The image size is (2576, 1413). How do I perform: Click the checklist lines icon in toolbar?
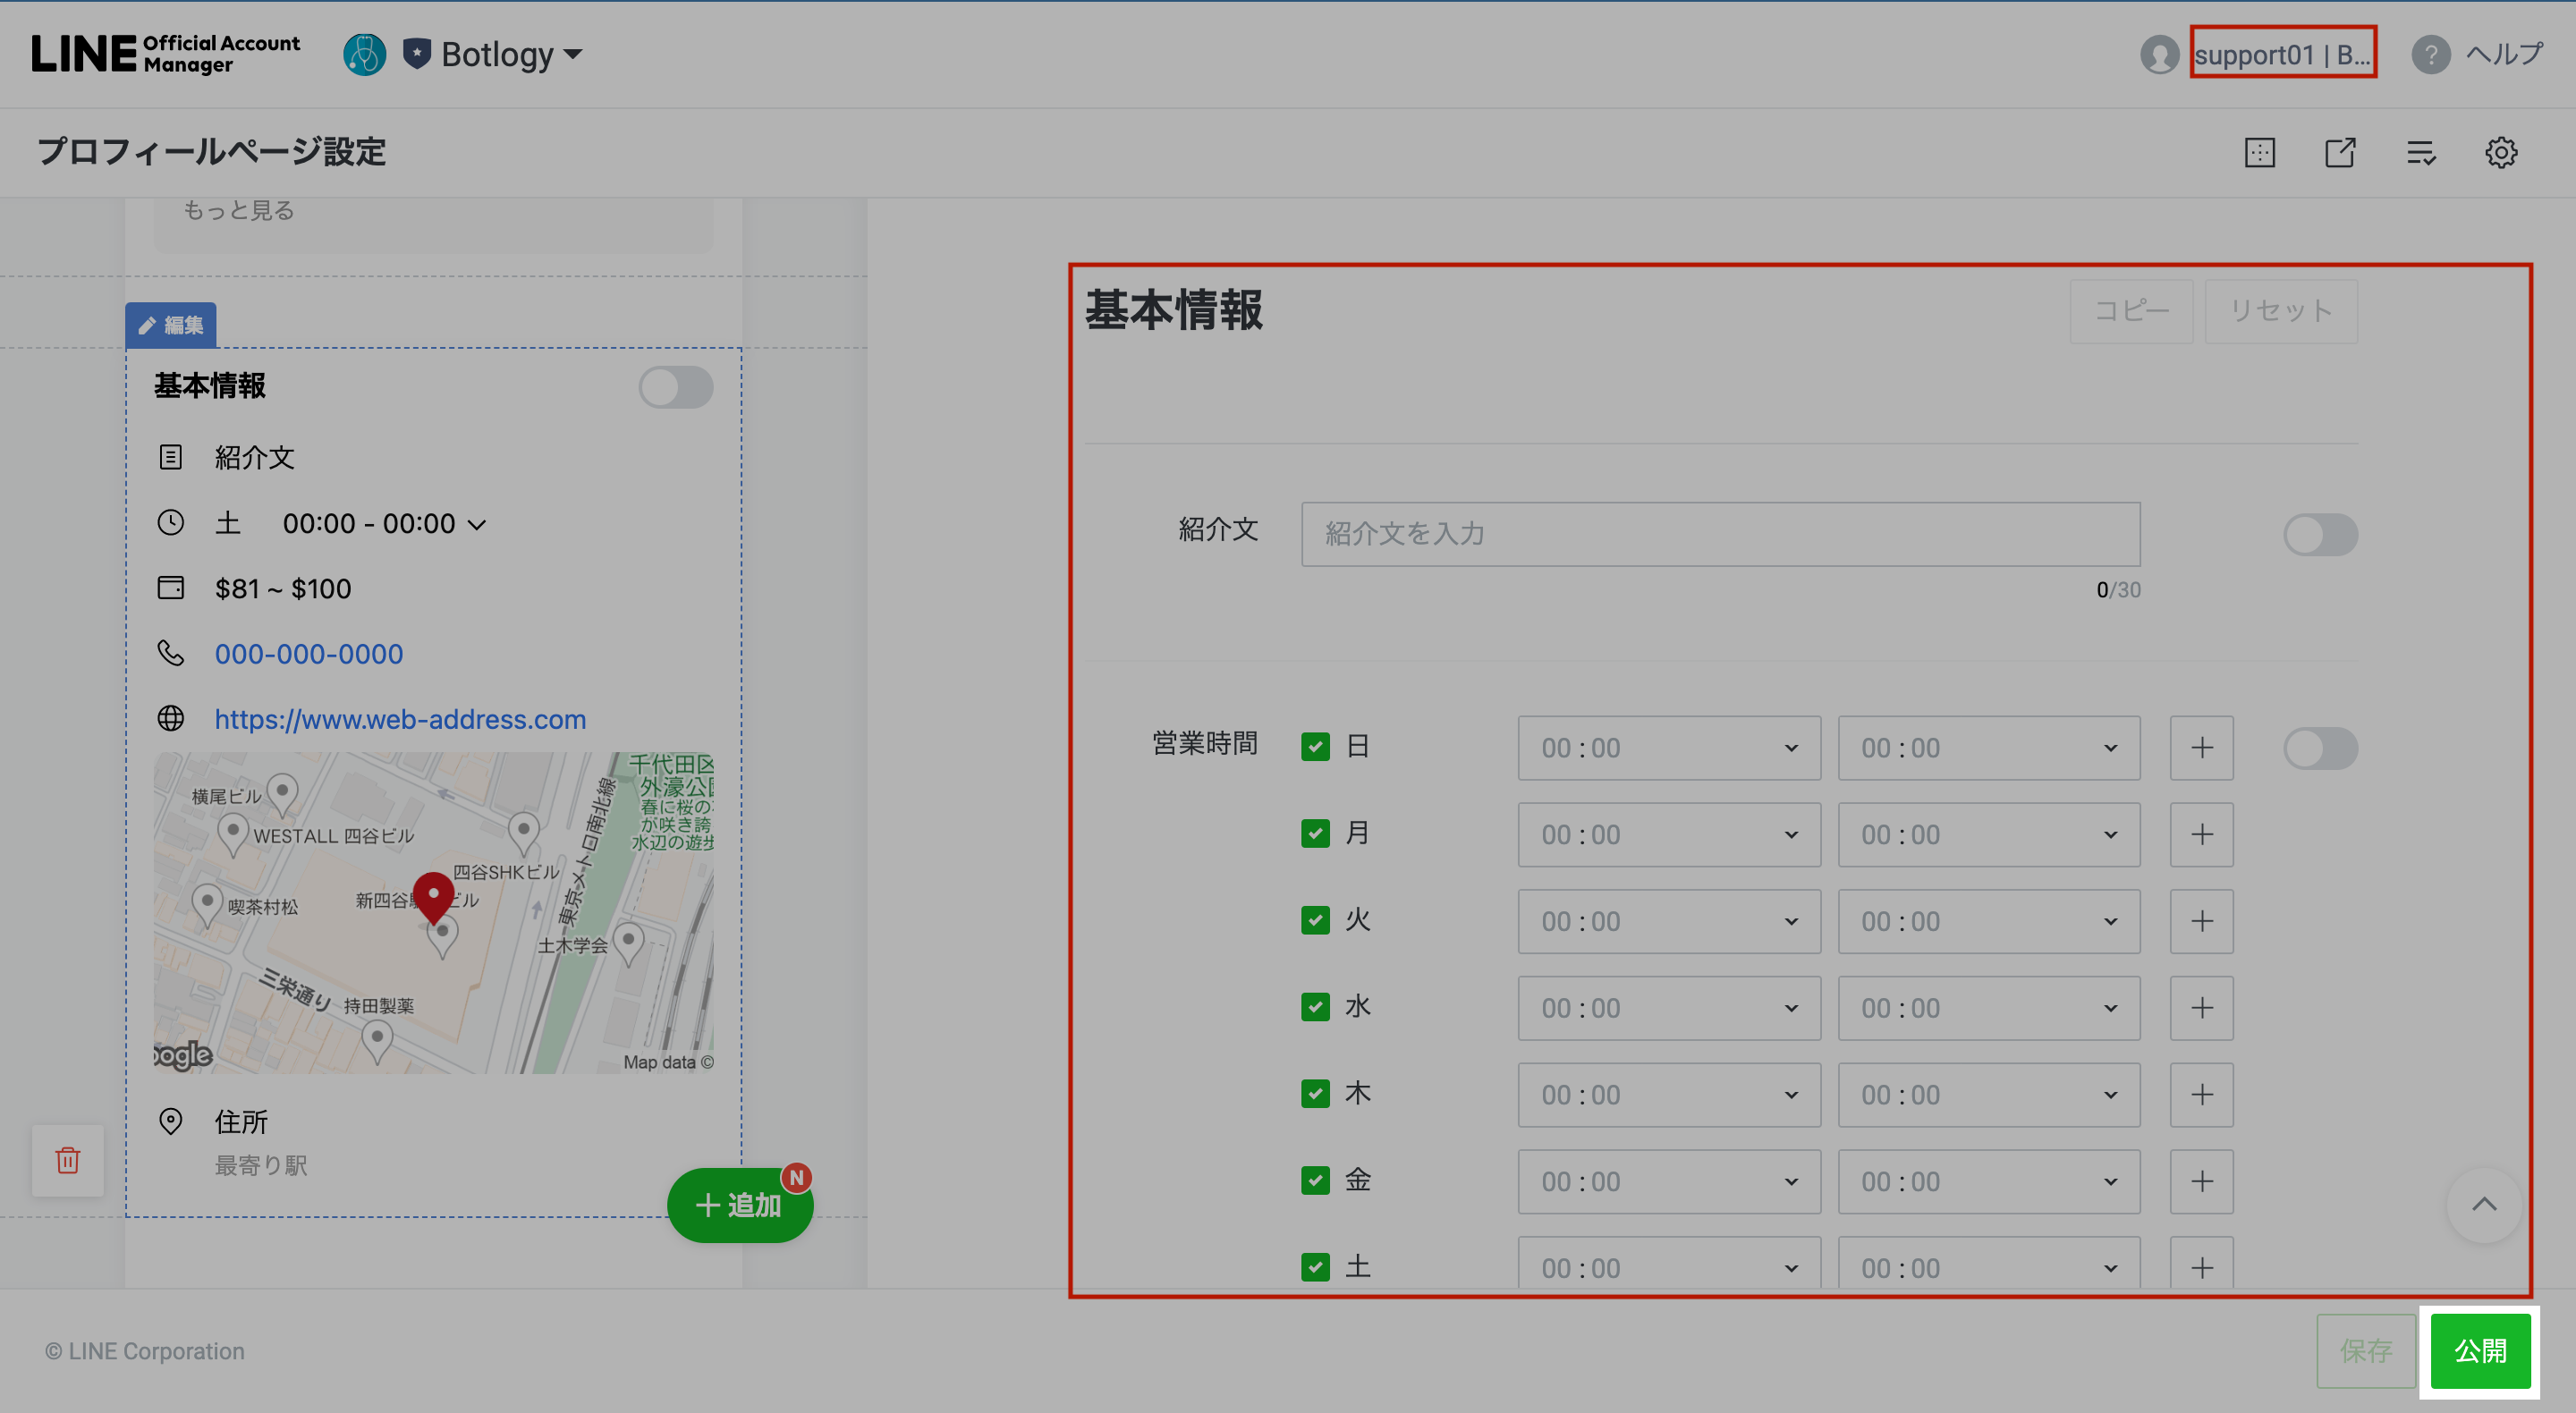2420,153
